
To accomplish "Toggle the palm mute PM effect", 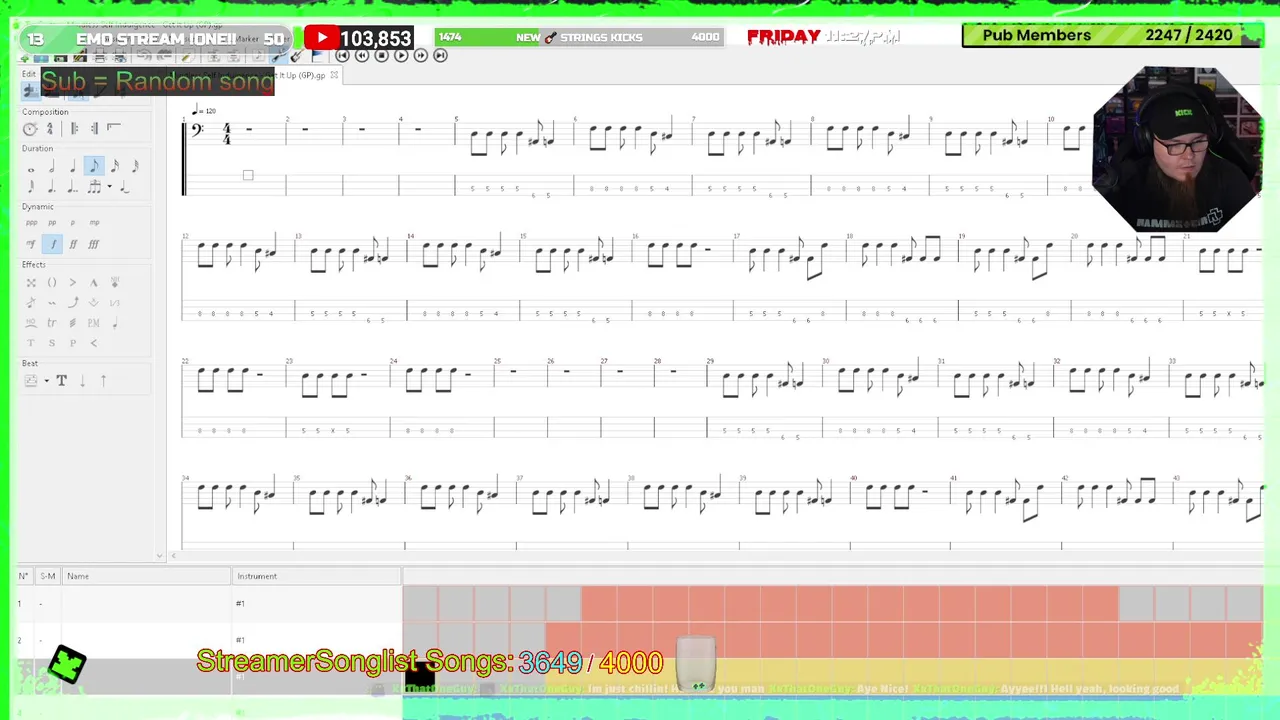I will click(94, 323).
